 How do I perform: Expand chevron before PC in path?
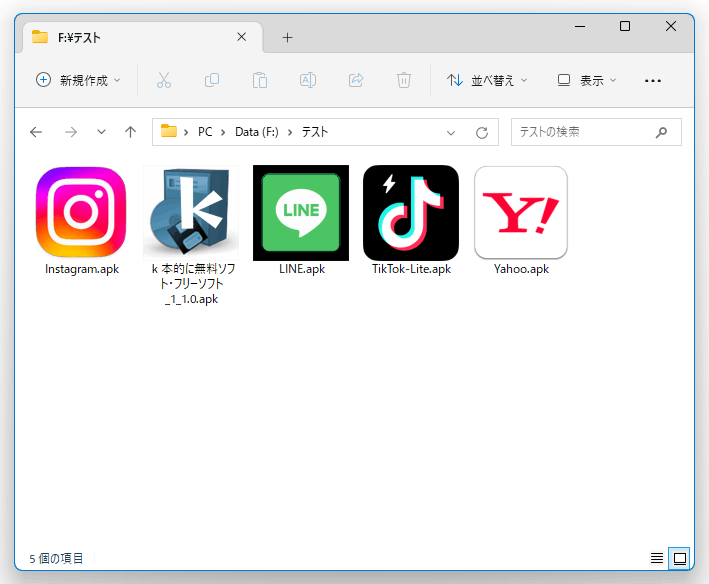pos(186,132)
